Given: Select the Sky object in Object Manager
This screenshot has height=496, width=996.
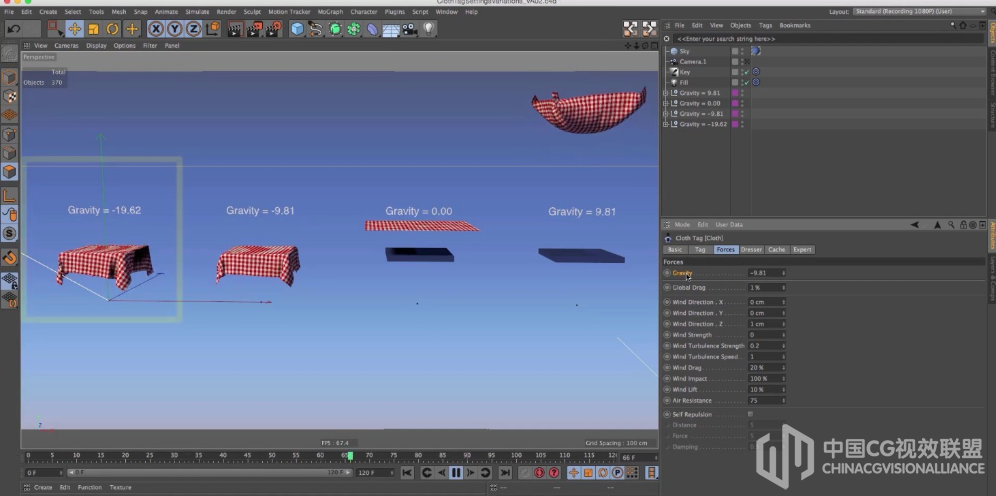Looking at the screenshot, I should (x=684, y=51).
